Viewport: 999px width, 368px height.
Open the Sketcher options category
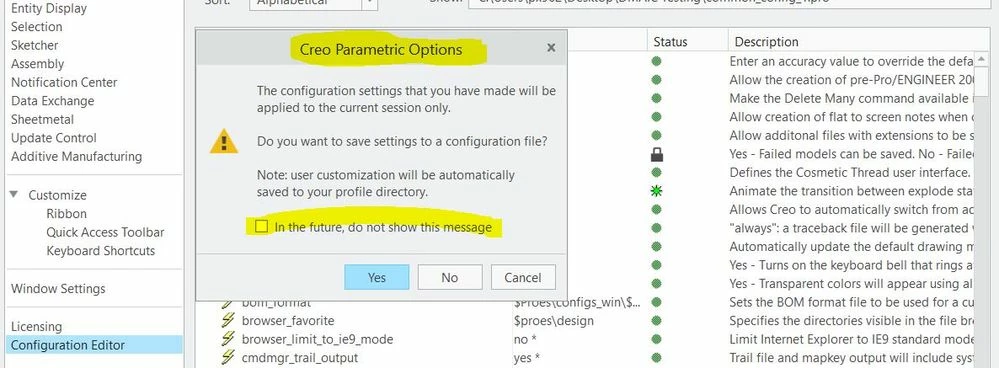coord(34,45)
